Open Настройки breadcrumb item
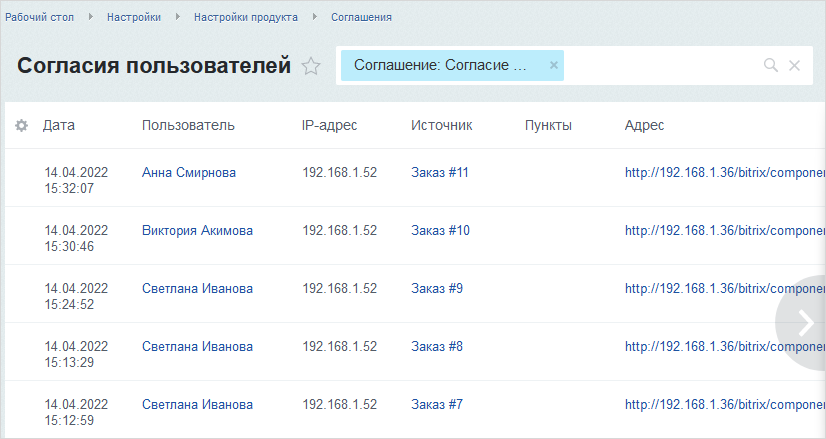Screen dimensions: 826x439 click(134, 17)
